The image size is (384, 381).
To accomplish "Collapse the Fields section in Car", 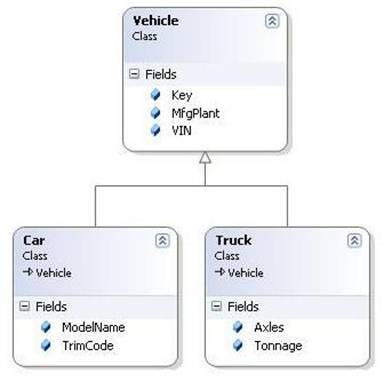I will coord(24,306).
